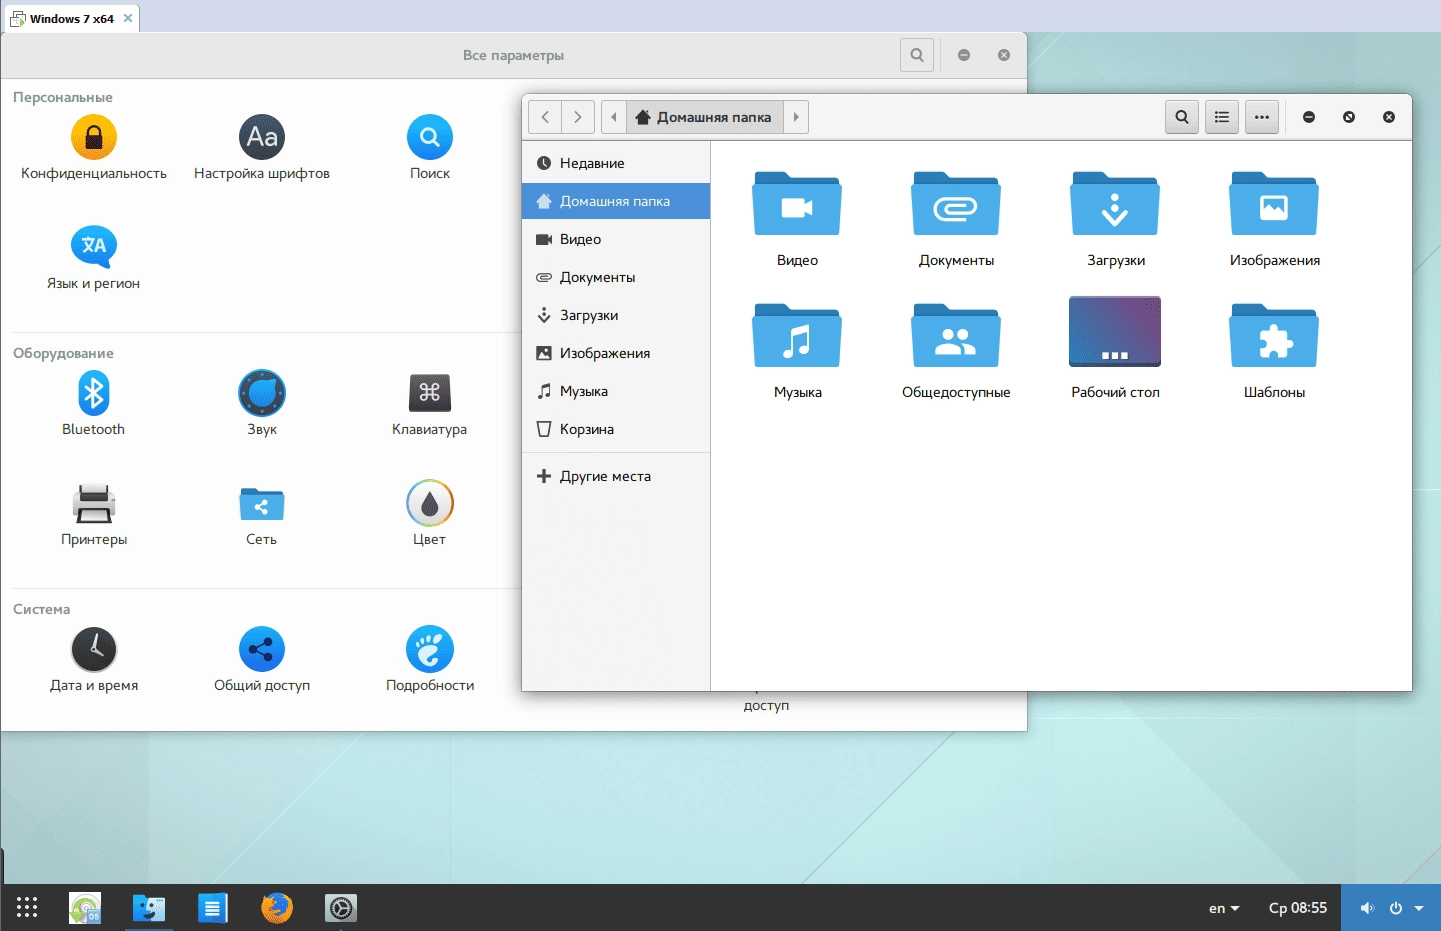1441x931 pixels.
Task: Select Видео in the sidebar
Action: [x=616, y=239]
